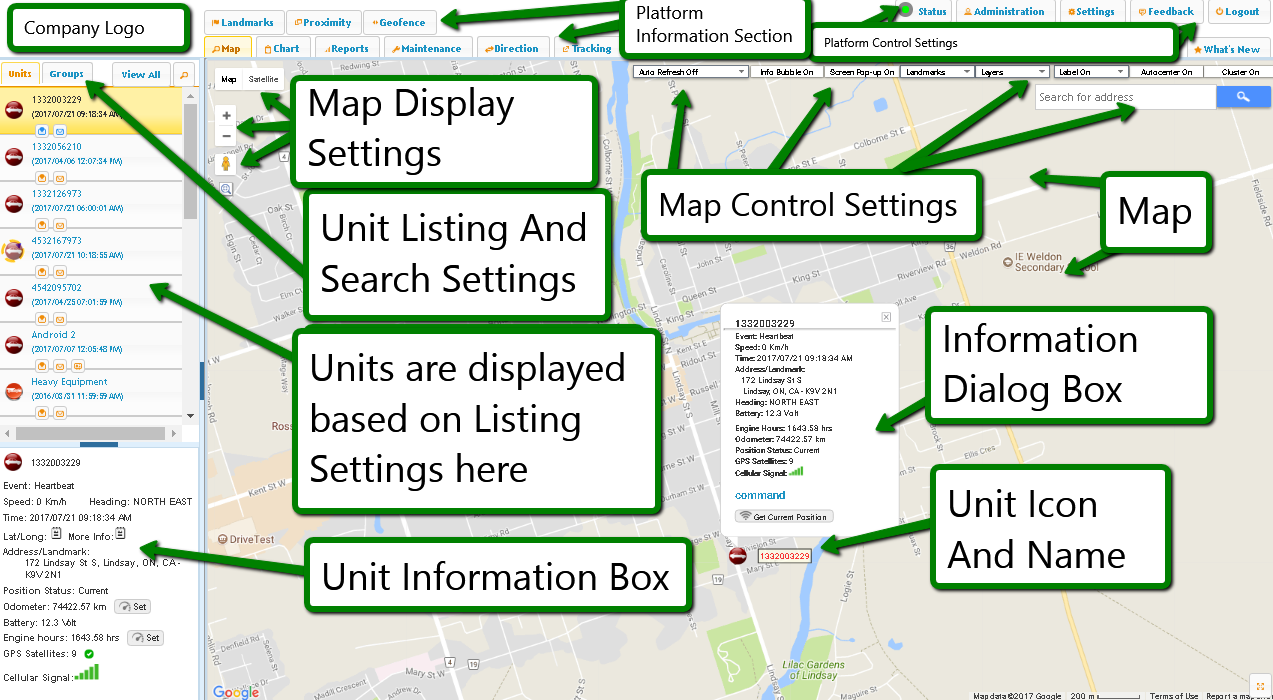Screen dimensions: 1273x700
Task: Close the unit information bubble
Action: (886, 317)
